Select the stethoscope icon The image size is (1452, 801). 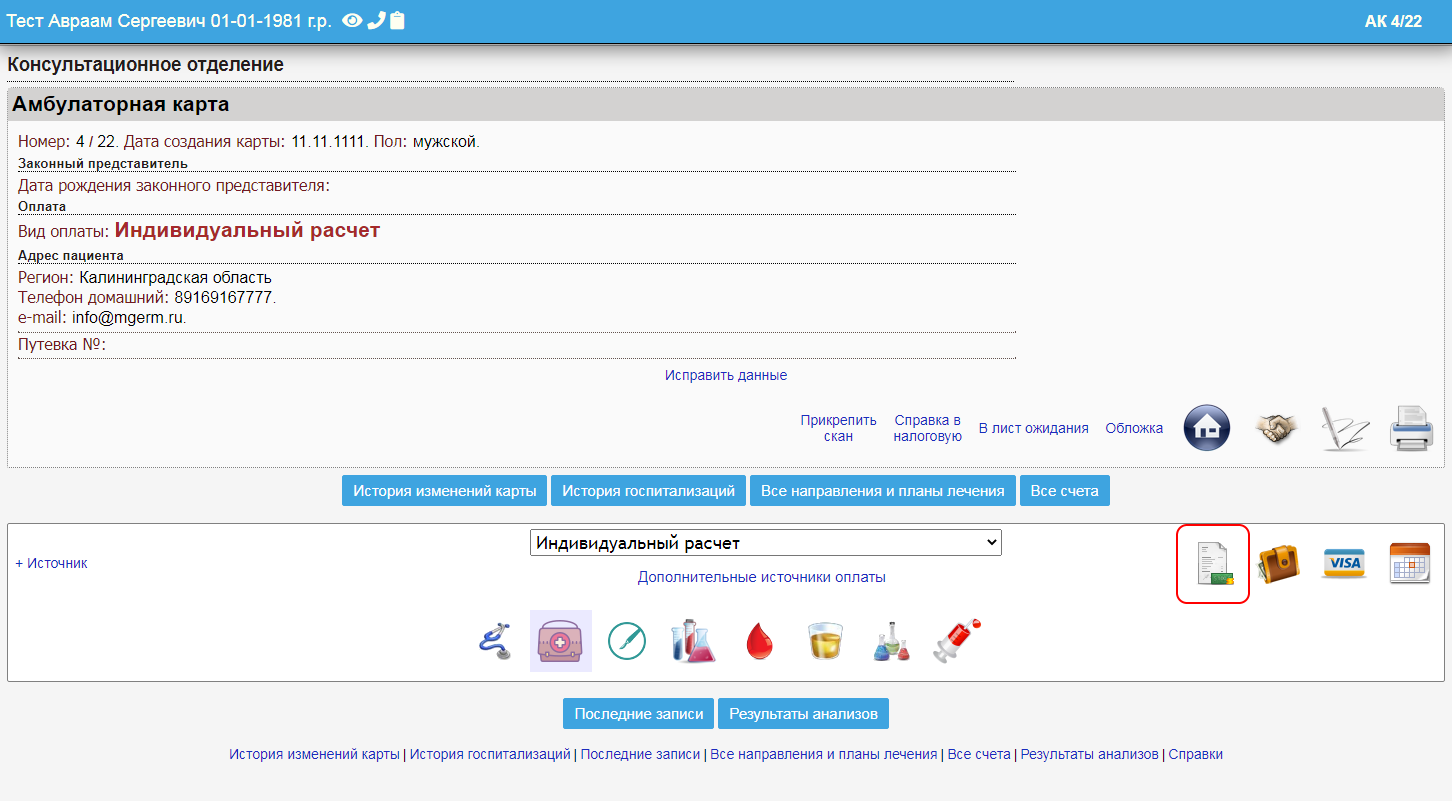[x=496, y=641]
